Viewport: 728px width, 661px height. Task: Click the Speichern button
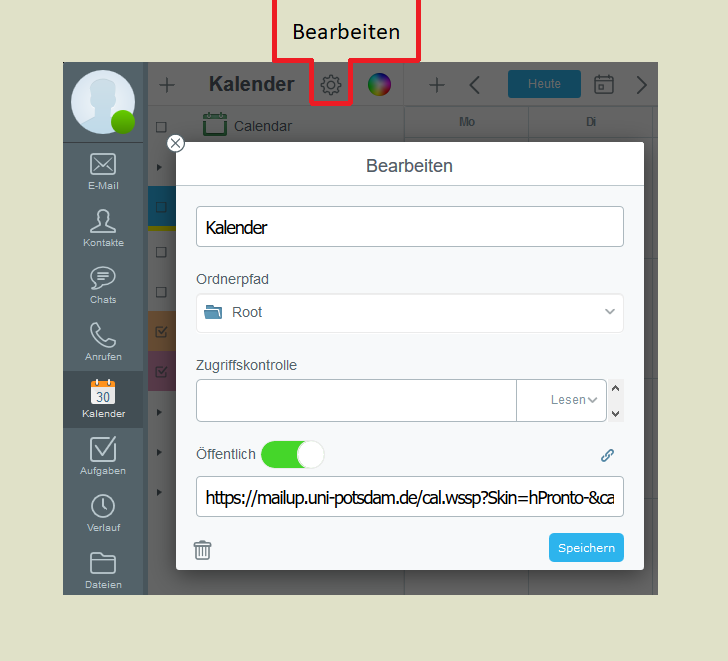point(586,548)
